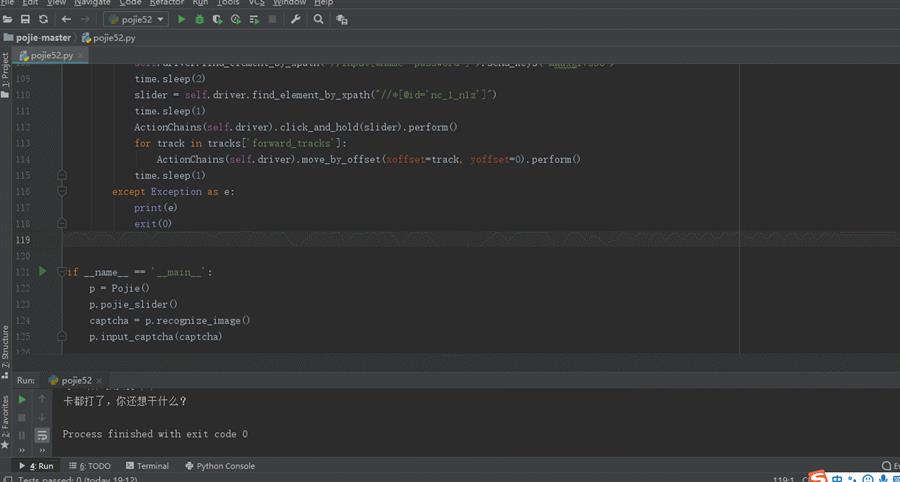Open the Tools menu

point(228,2)
